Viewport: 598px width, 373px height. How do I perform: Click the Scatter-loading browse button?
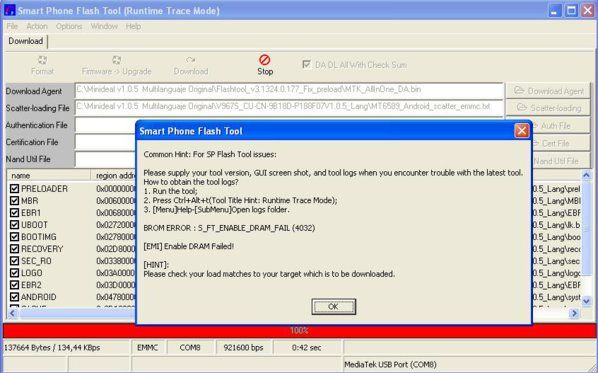(548, 108)
